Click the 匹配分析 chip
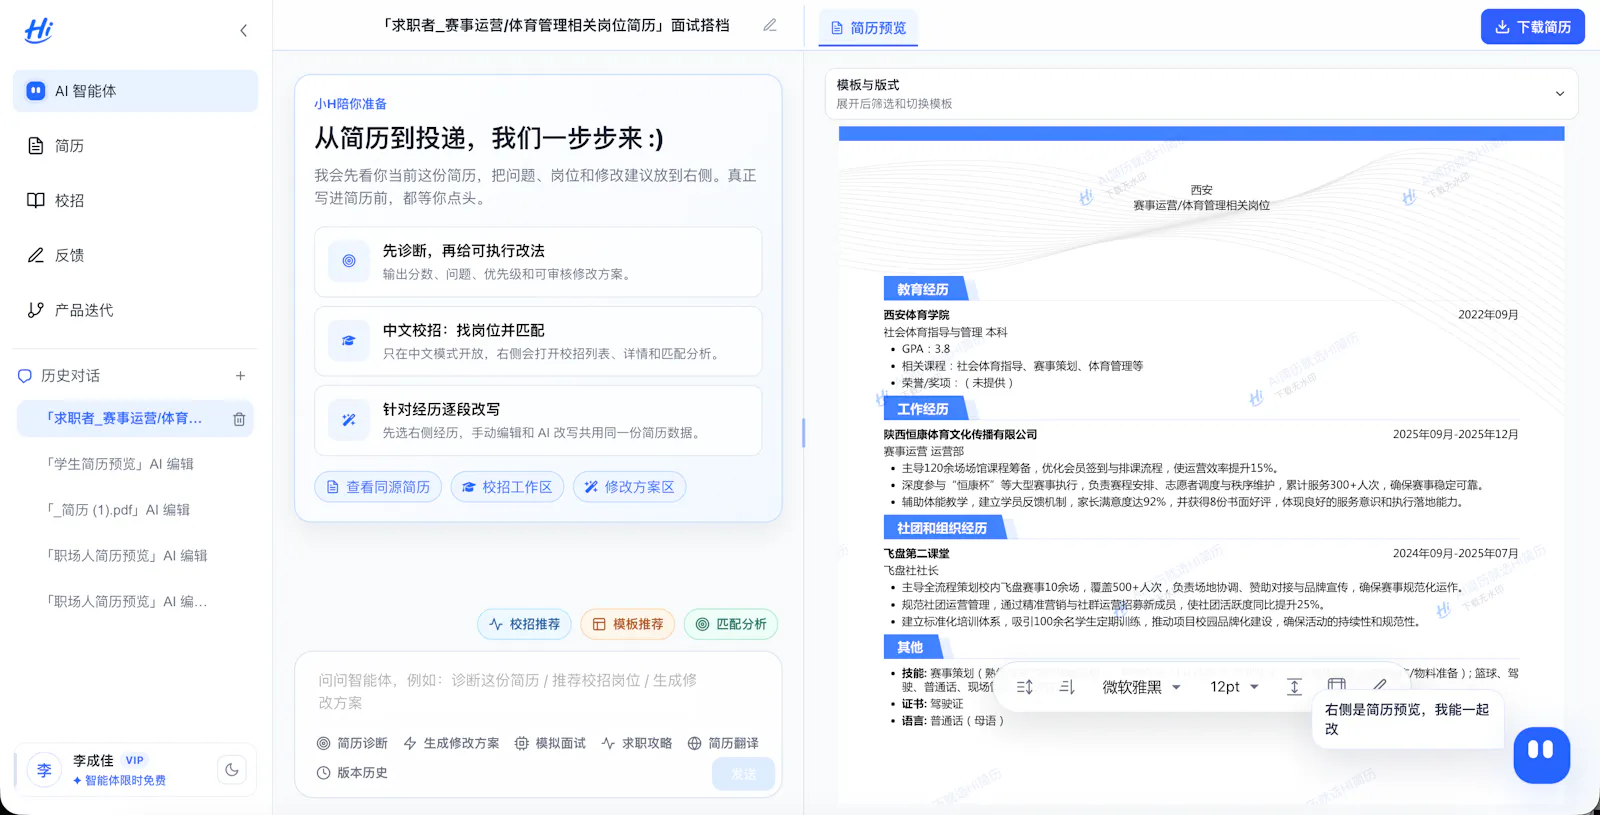Image resolution: width=1600 pixels, height=815 pixels. [x=731, y=624]
